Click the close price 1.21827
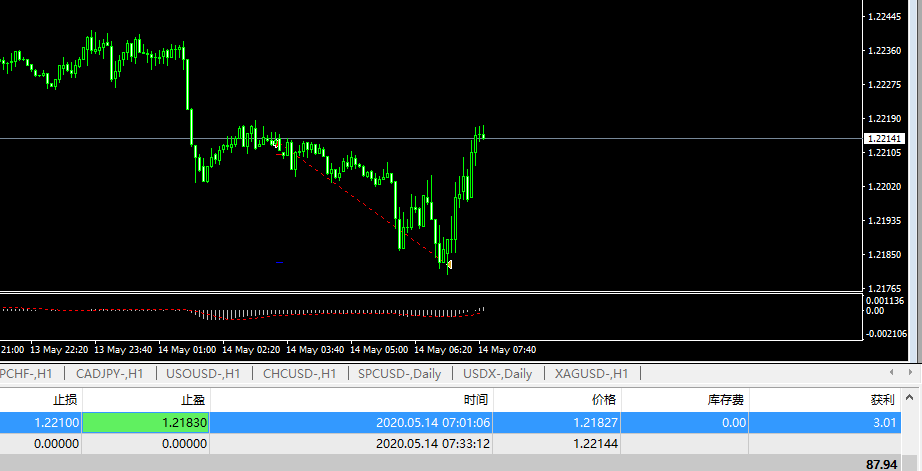Image resolution: width=922 pixels, height=471 pixels. point(596,422)
